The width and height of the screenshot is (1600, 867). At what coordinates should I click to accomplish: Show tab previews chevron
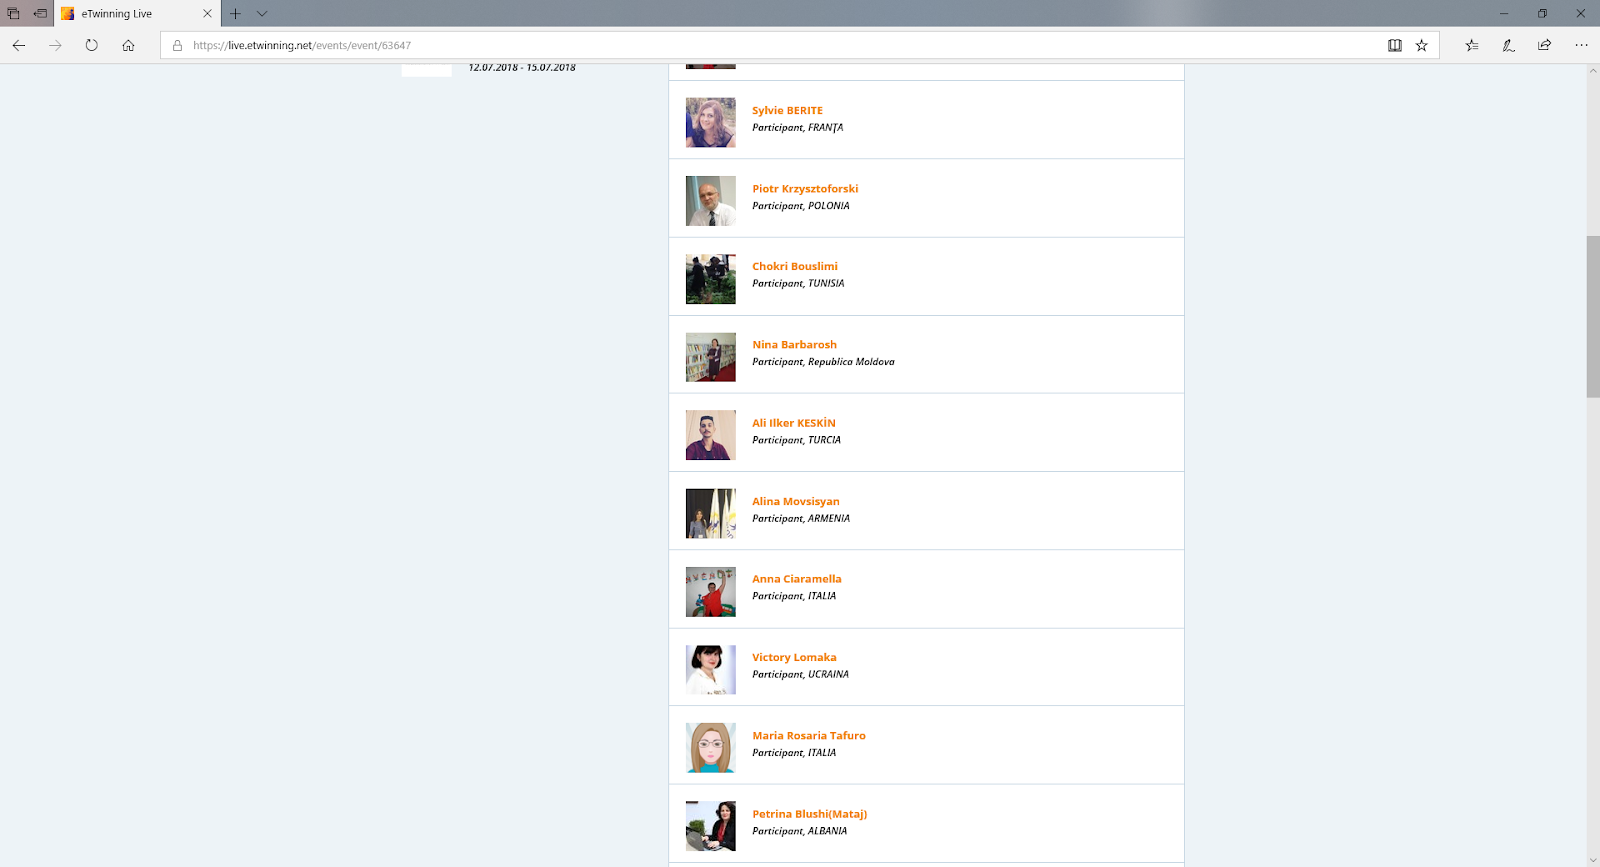coord(262,14)
